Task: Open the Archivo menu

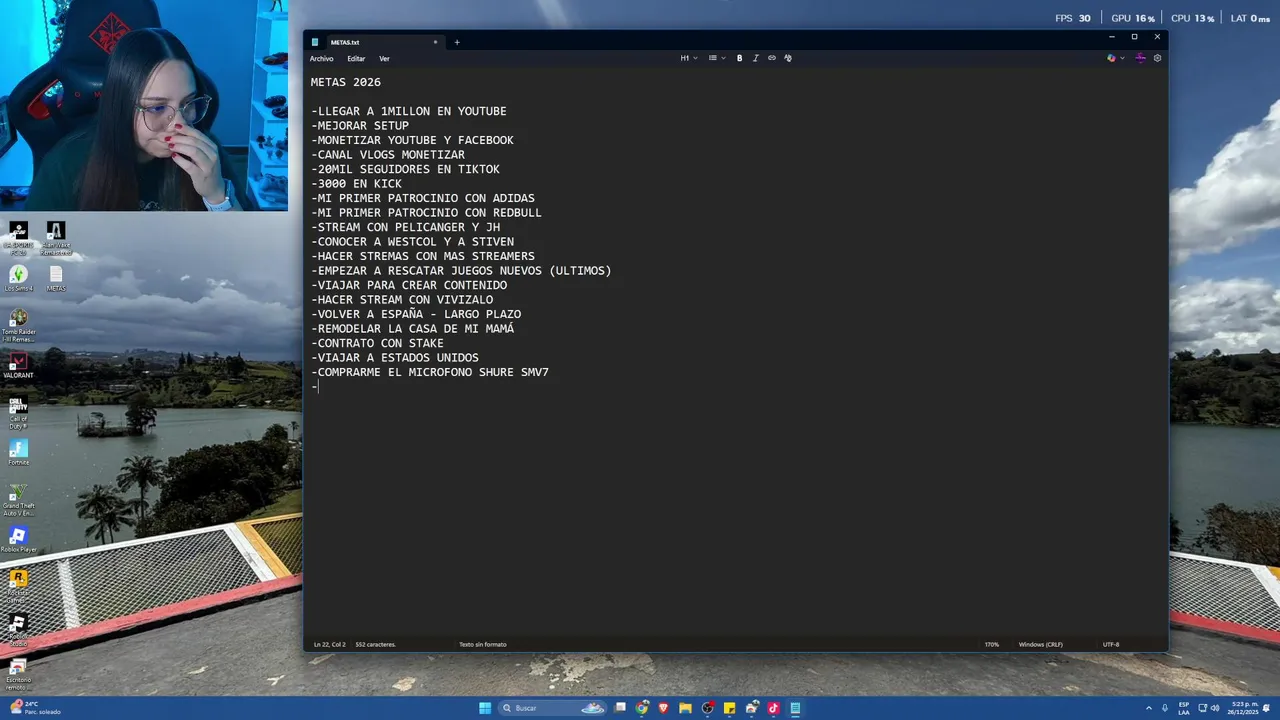Action: tap(322, 59)
